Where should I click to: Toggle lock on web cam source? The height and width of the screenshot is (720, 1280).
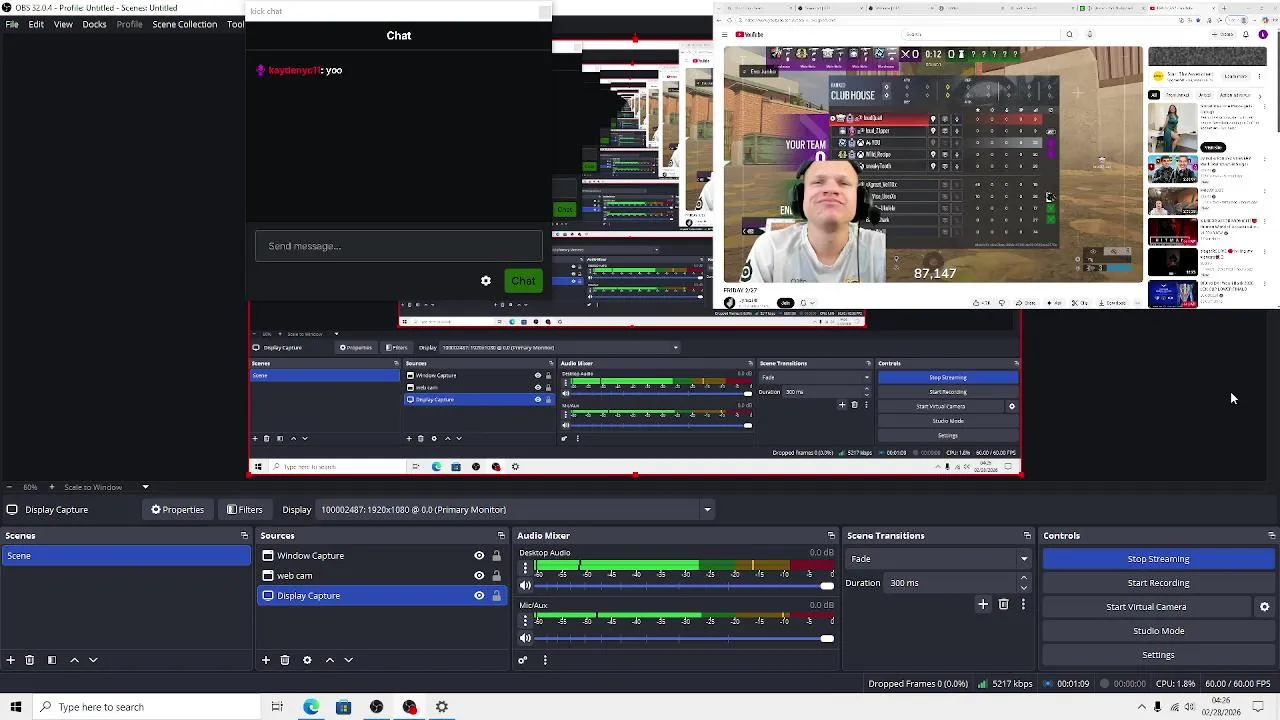point(496,576)
